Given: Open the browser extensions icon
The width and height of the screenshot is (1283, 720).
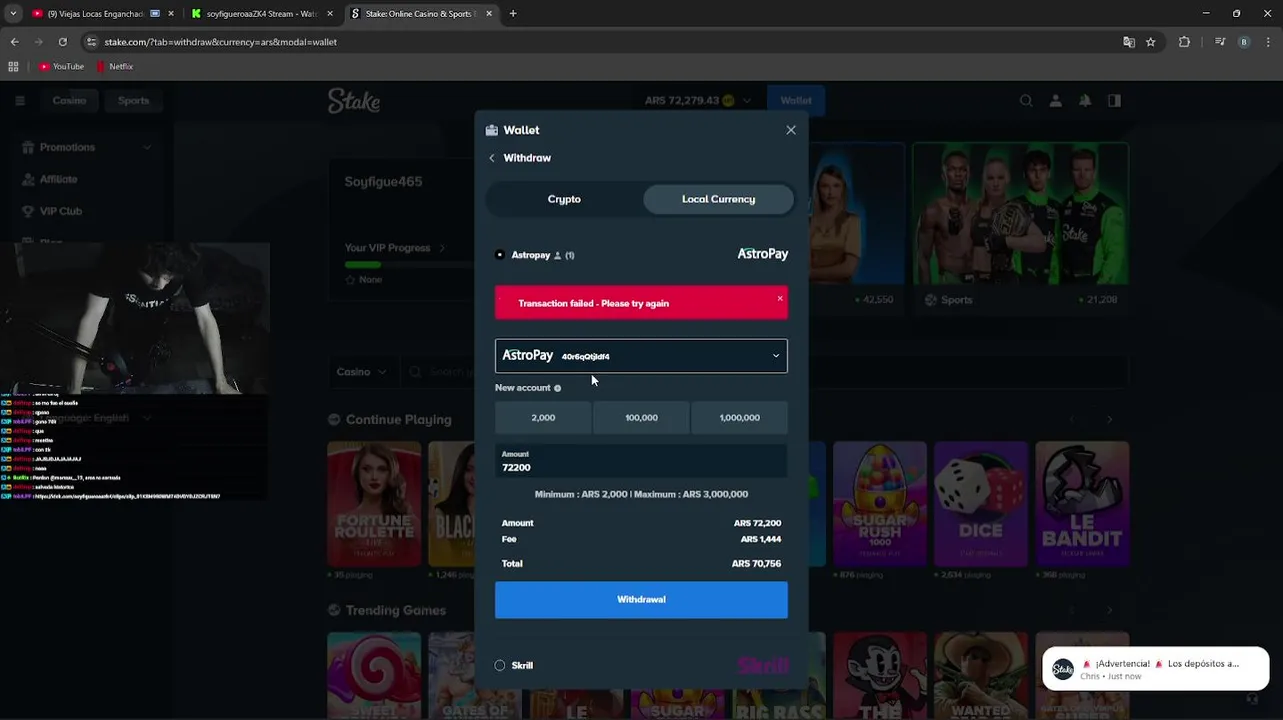Looking at the screenshot, I should coord(1185,42).
